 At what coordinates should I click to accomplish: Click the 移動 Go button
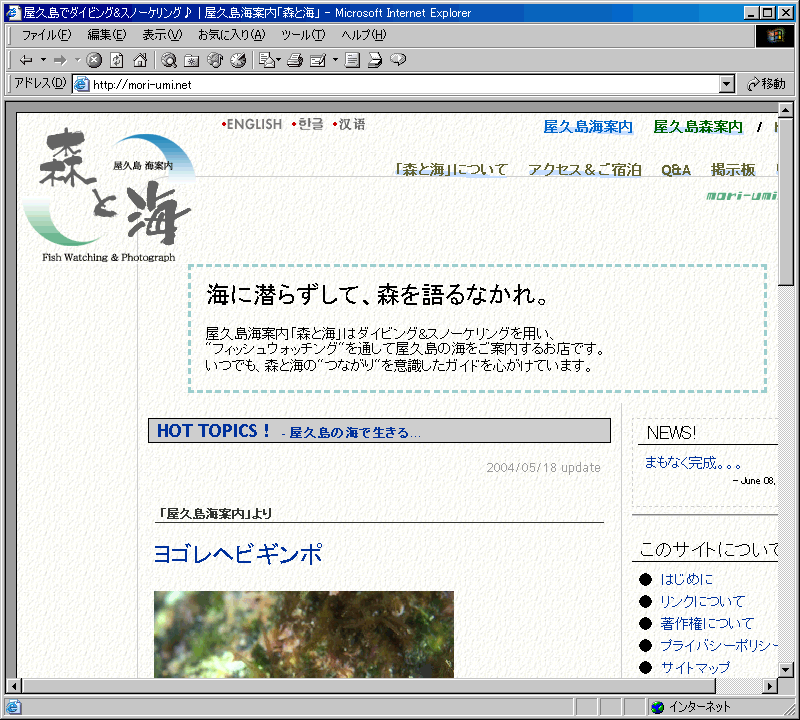(766, 84)
